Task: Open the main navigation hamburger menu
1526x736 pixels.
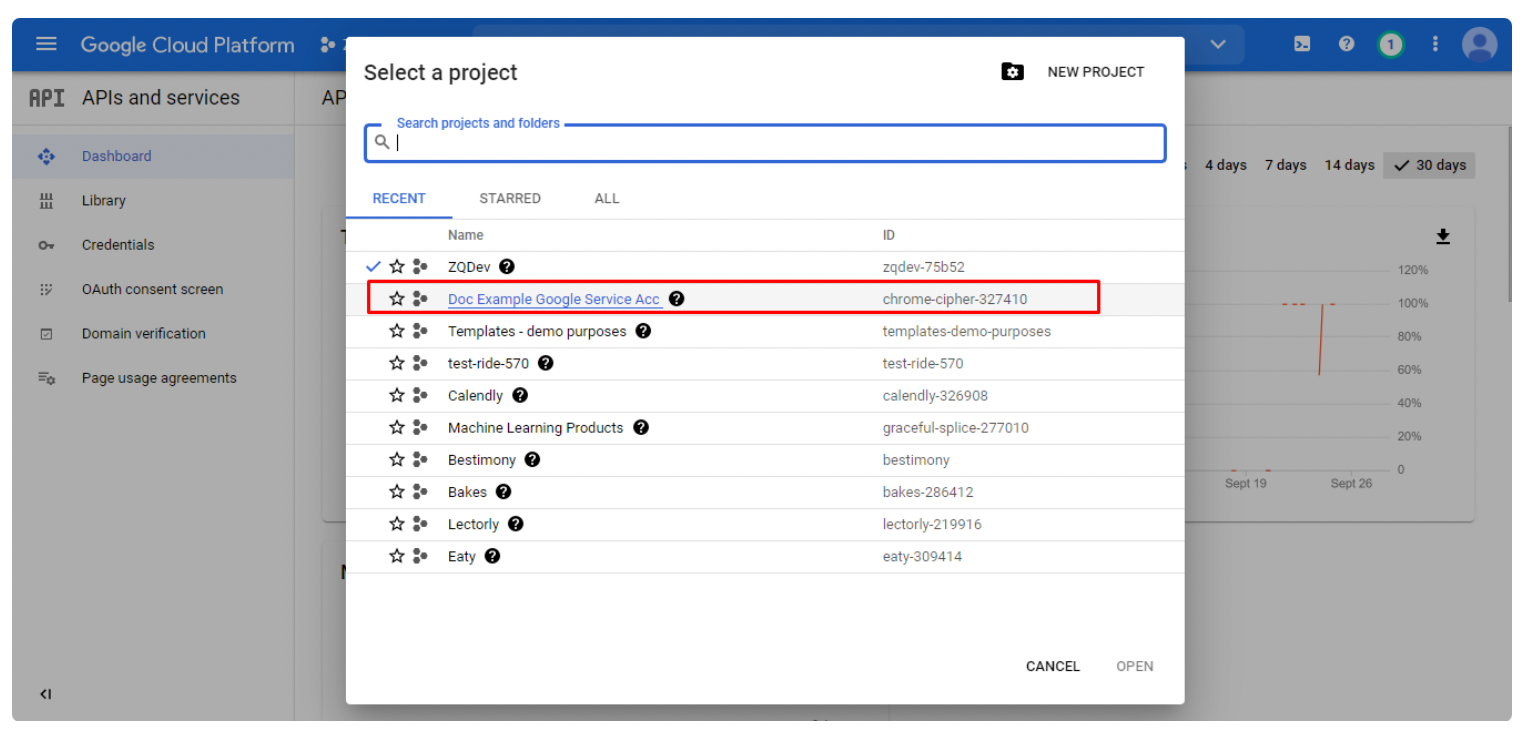Action: (x=46, y=45)
